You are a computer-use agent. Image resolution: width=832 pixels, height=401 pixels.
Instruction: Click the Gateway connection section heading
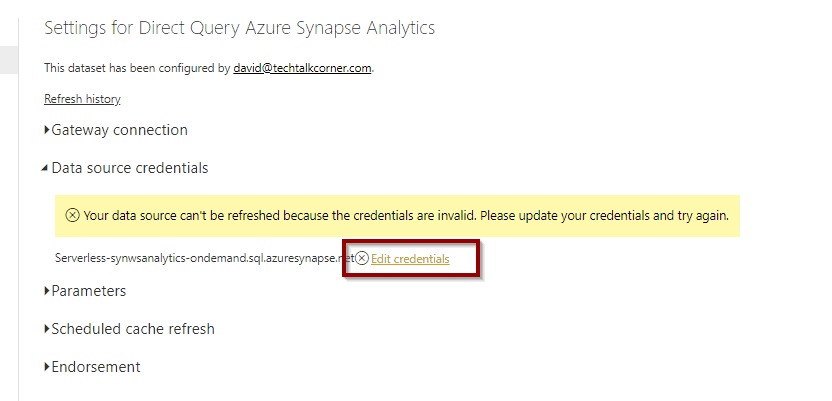(119, 130)
